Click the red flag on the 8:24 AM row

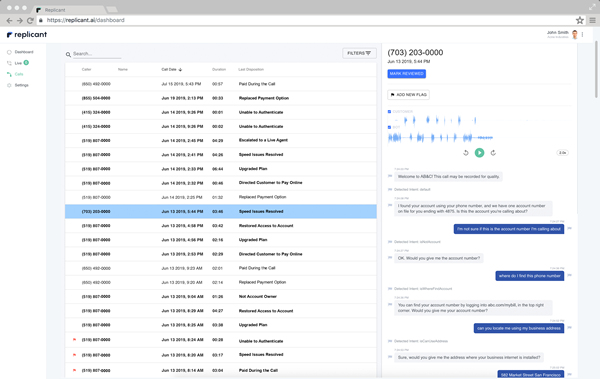pos(75,340)
